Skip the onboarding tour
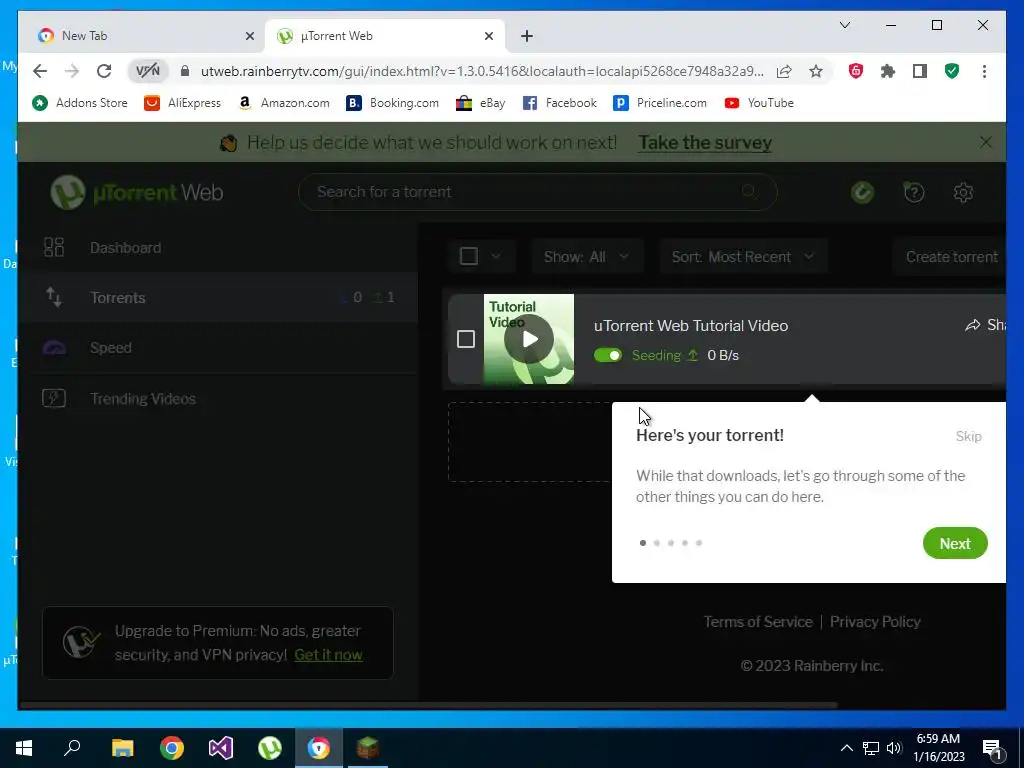This screenshot has height=768, width=1024. click(968, 436)
